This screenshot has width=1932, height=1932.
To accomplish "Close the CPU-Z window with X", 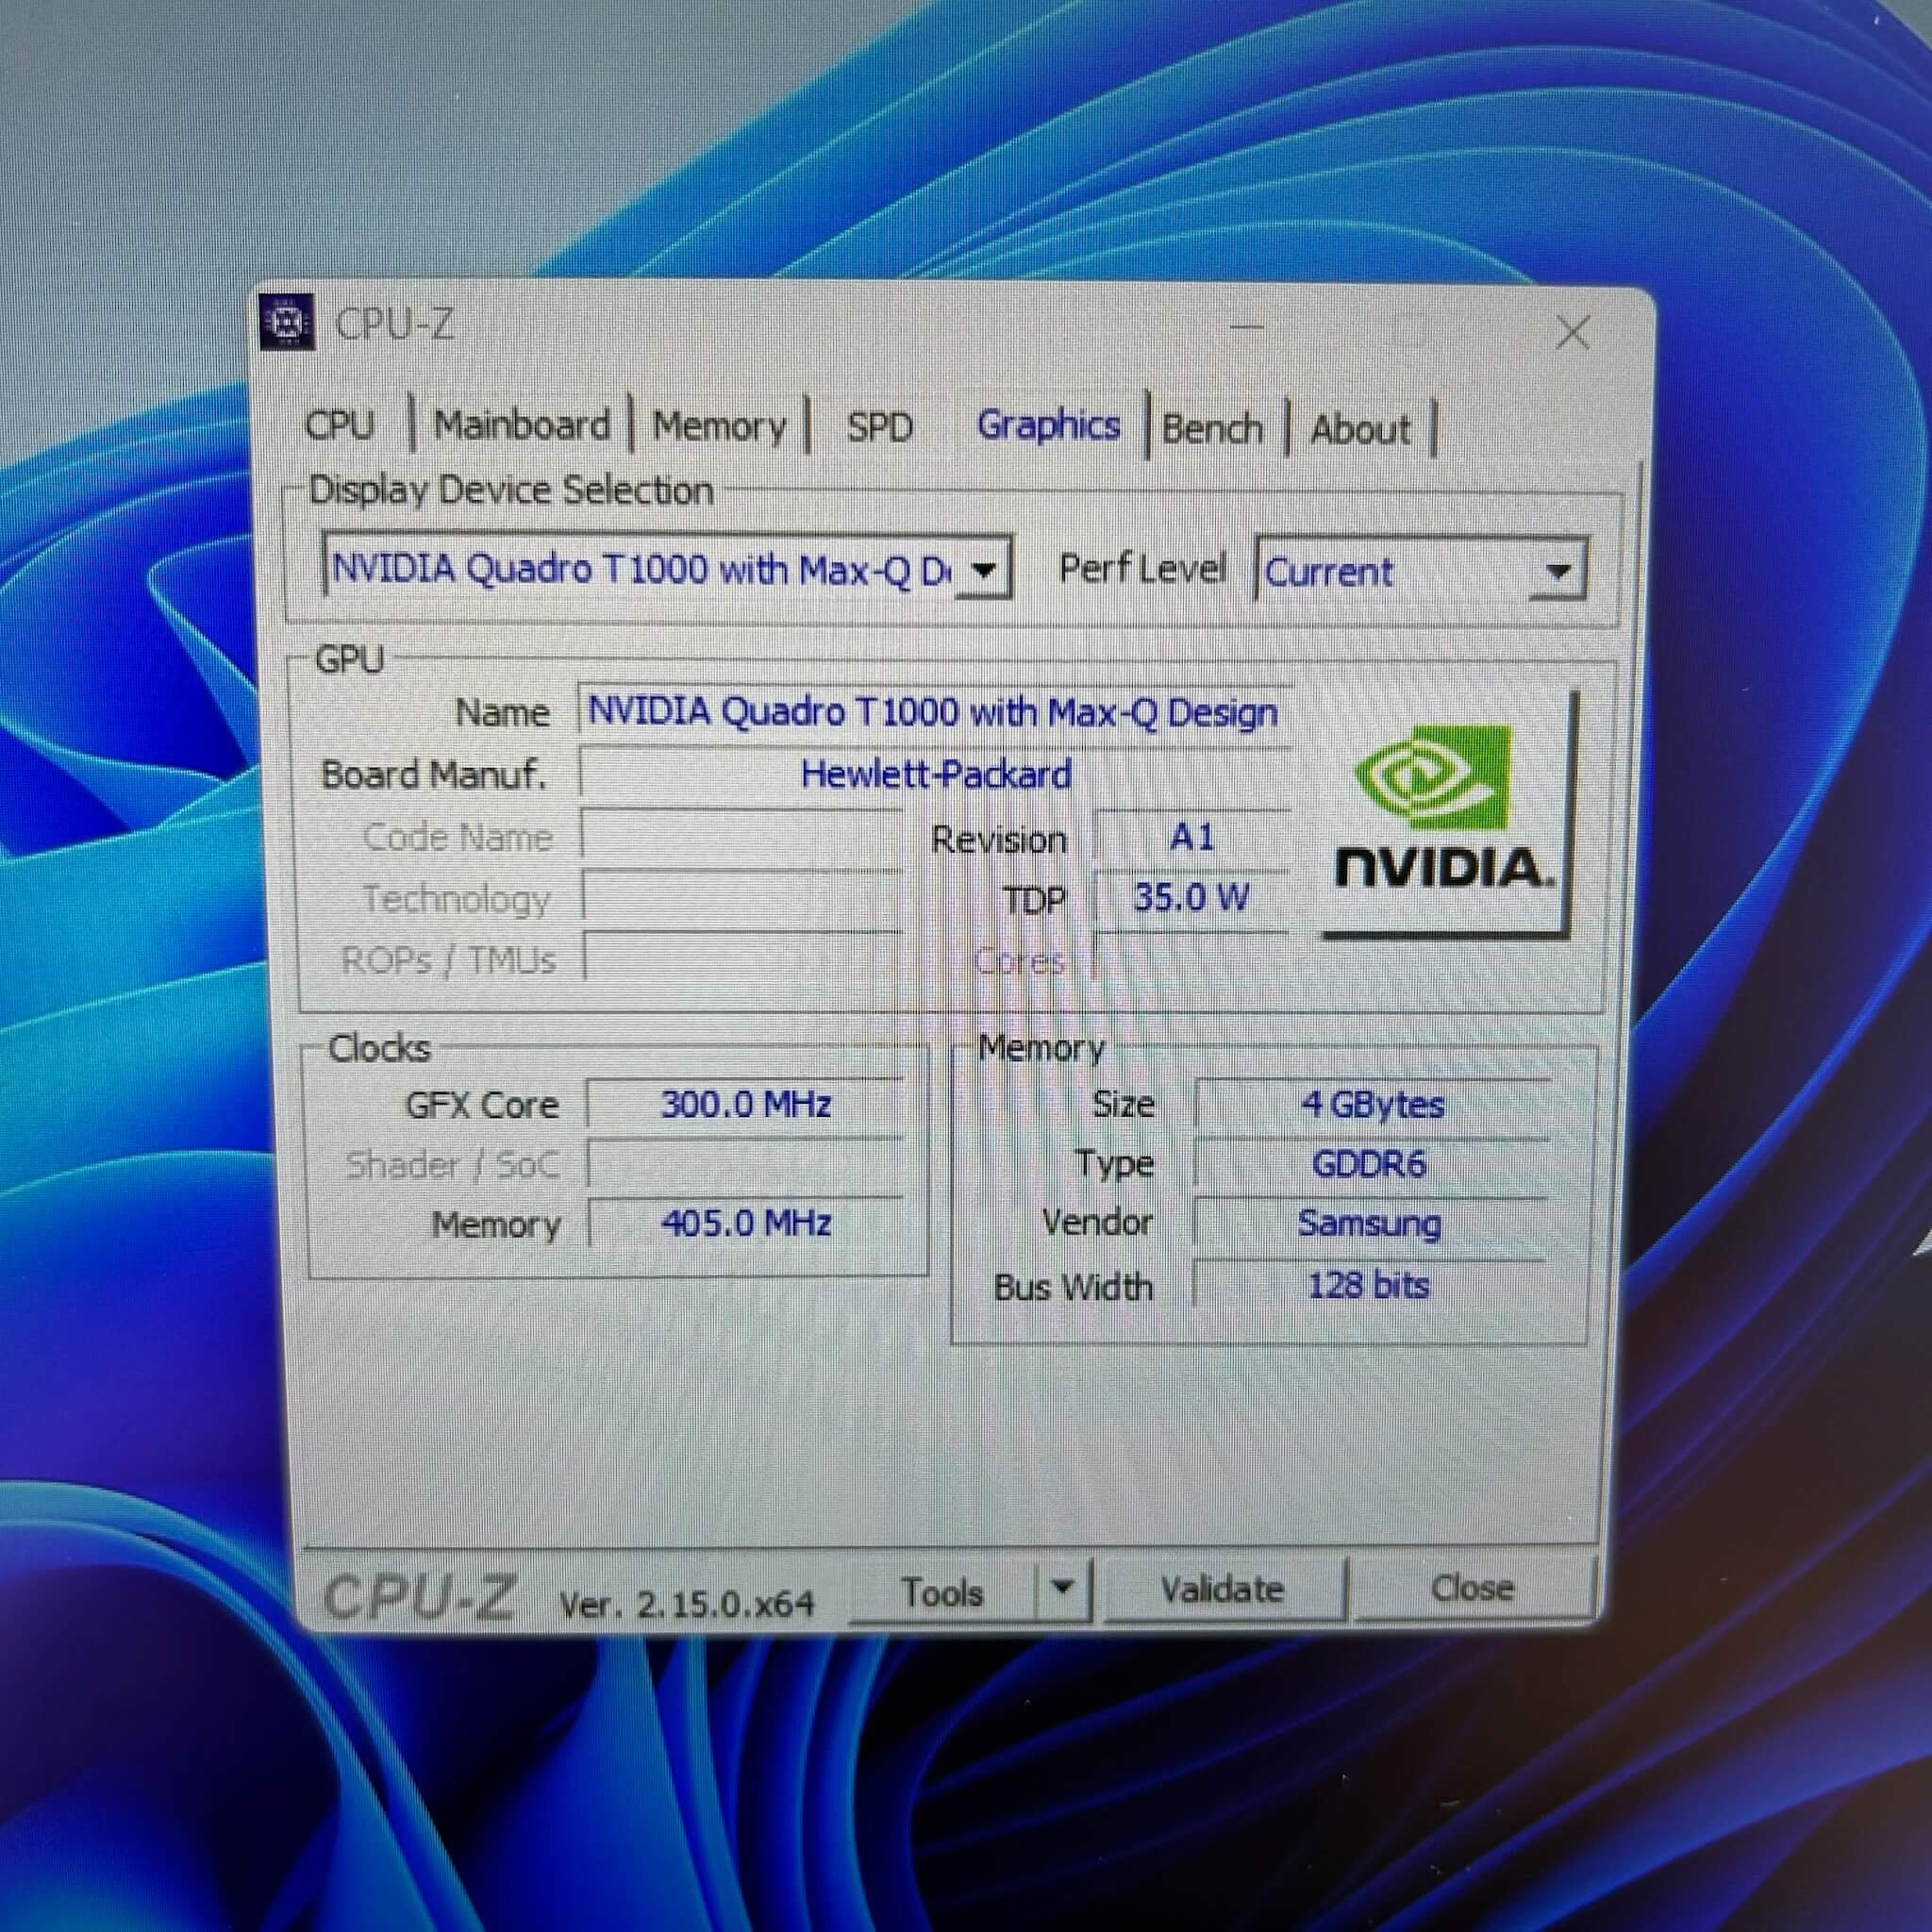I will (x=1572, y=331).
